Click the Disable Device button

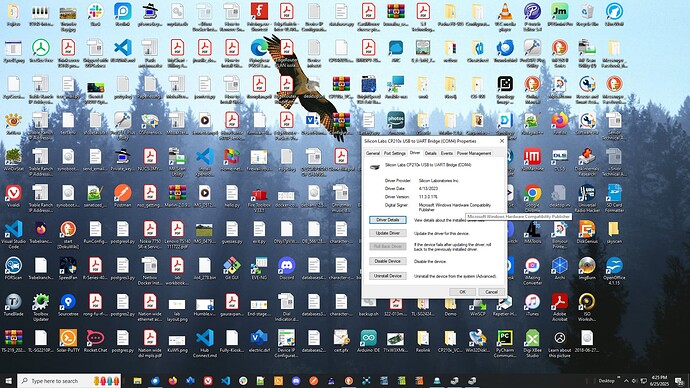[x=388, y=261]
